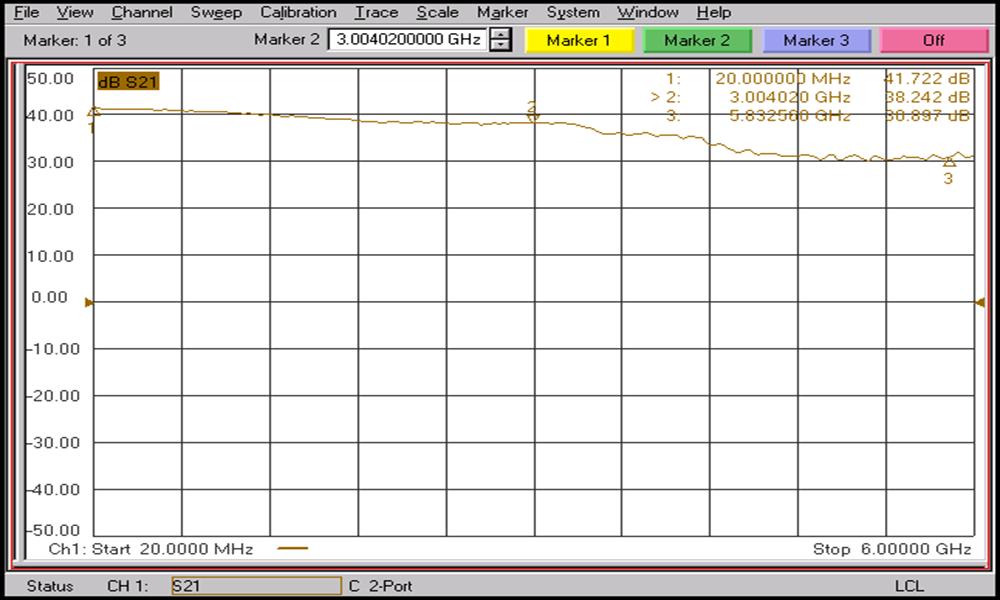Viewport: 1000px width, 600px height.
Task: Open the Calibration menu
Action: pos(298,13)
